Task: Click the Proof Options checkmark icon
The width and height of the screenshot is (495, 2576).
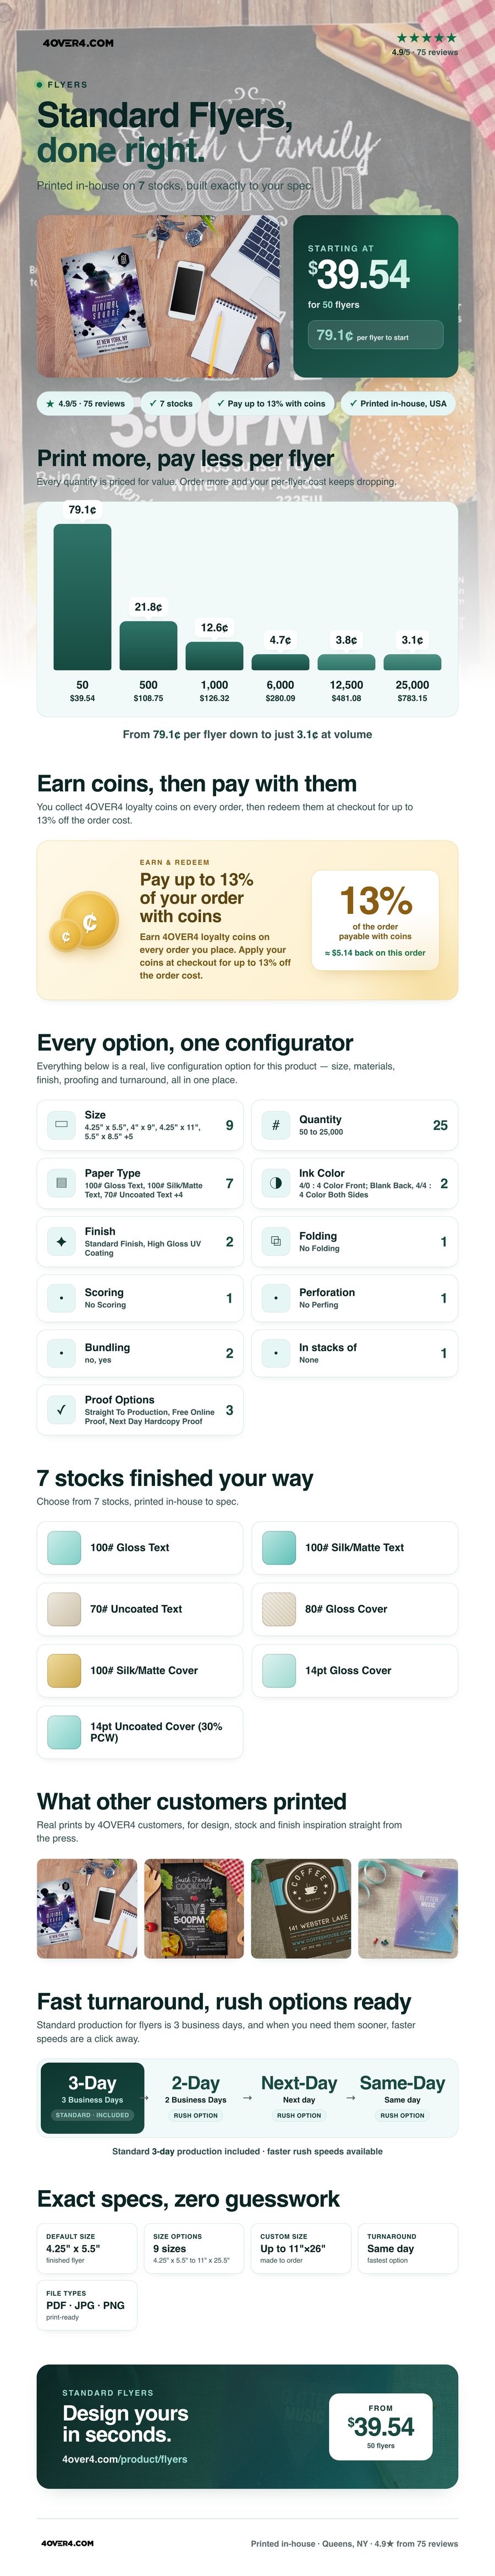Action: (x=61, y=1410)
